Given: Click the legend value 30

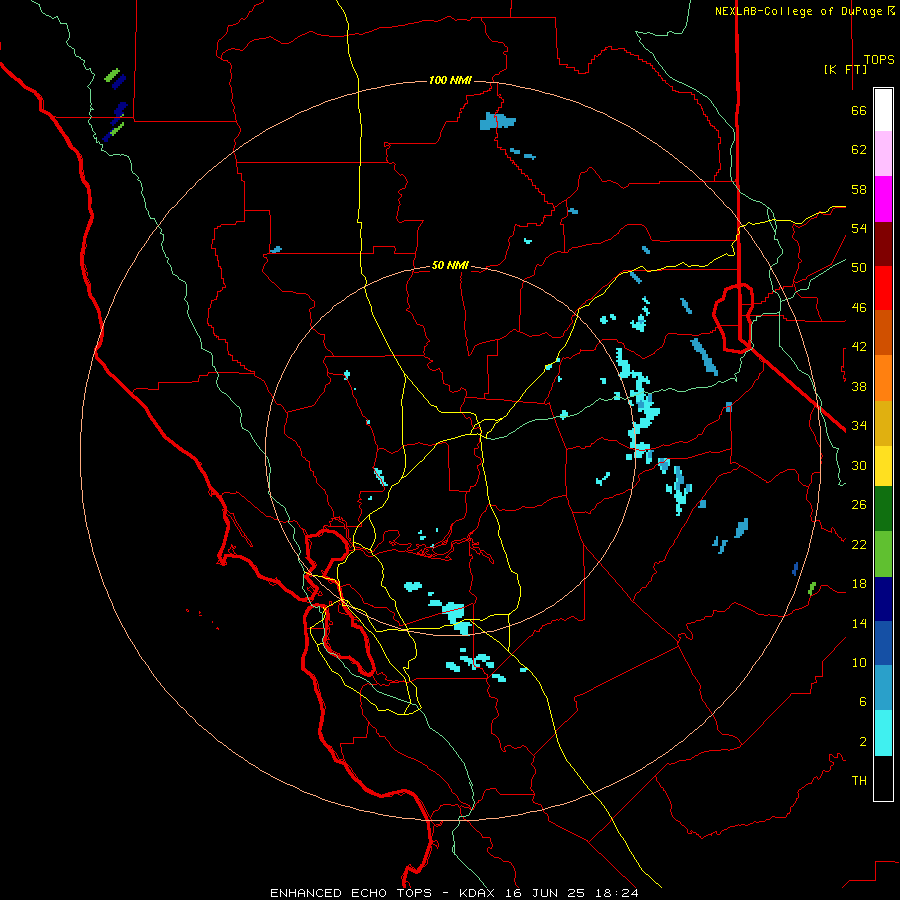Looking at the screenshot, I should 859,465.
